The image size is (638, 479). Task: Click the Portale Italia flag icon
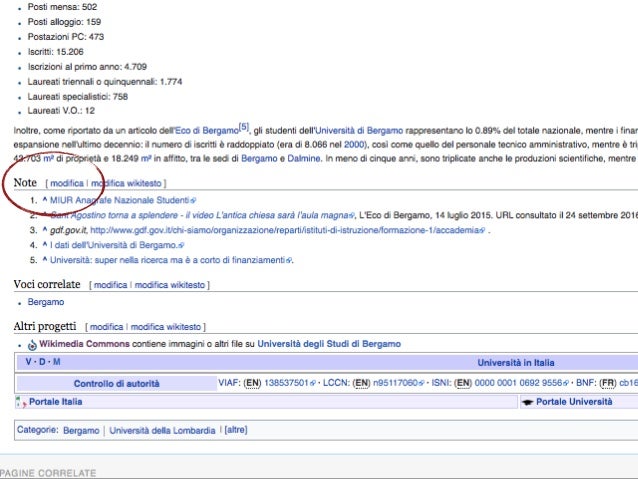click(21, 402)
